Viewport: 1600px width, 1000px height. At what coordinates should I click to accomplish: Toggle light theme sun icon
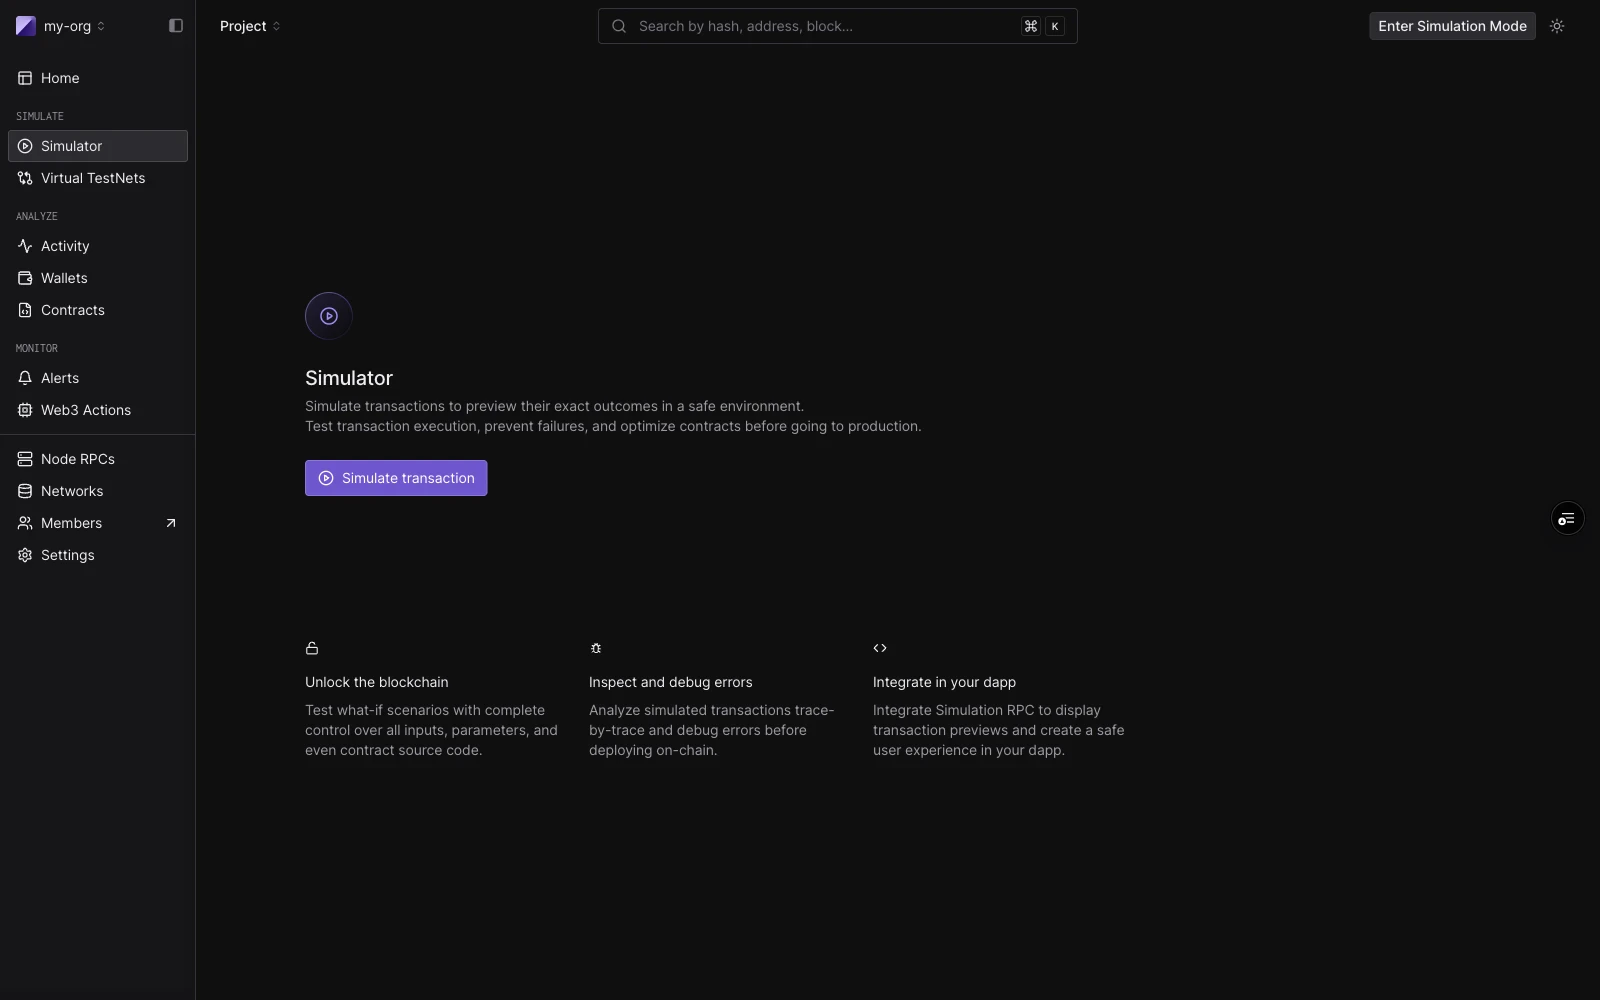(1557, 26)
